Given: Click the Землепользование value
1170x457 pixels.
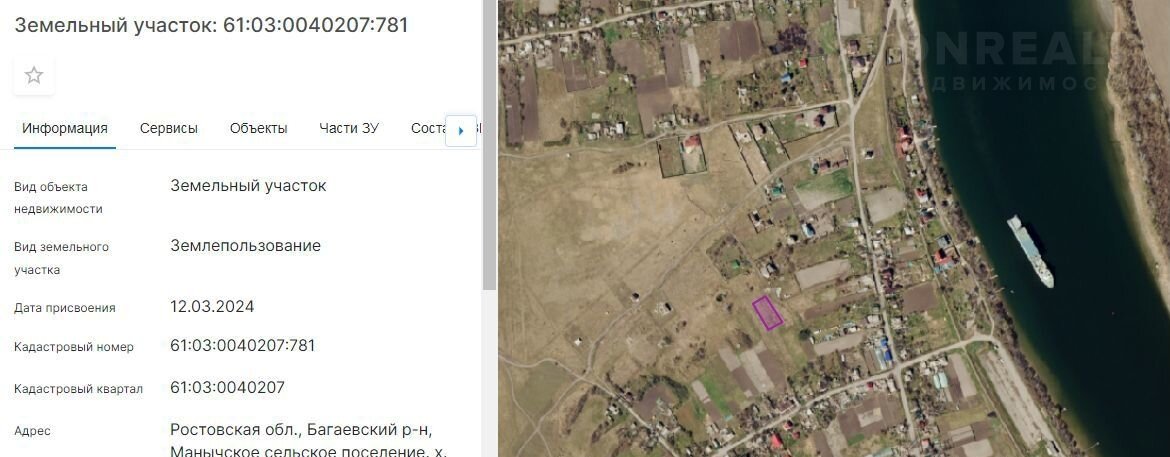Looking at the screenshot, I should click(x=245, y=246).
